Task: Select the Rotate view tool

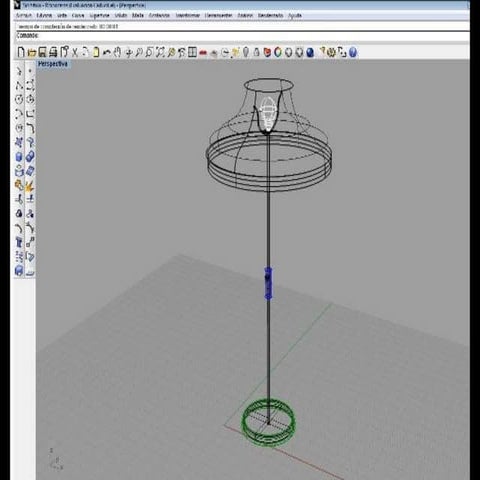Action: coord(128,52)
